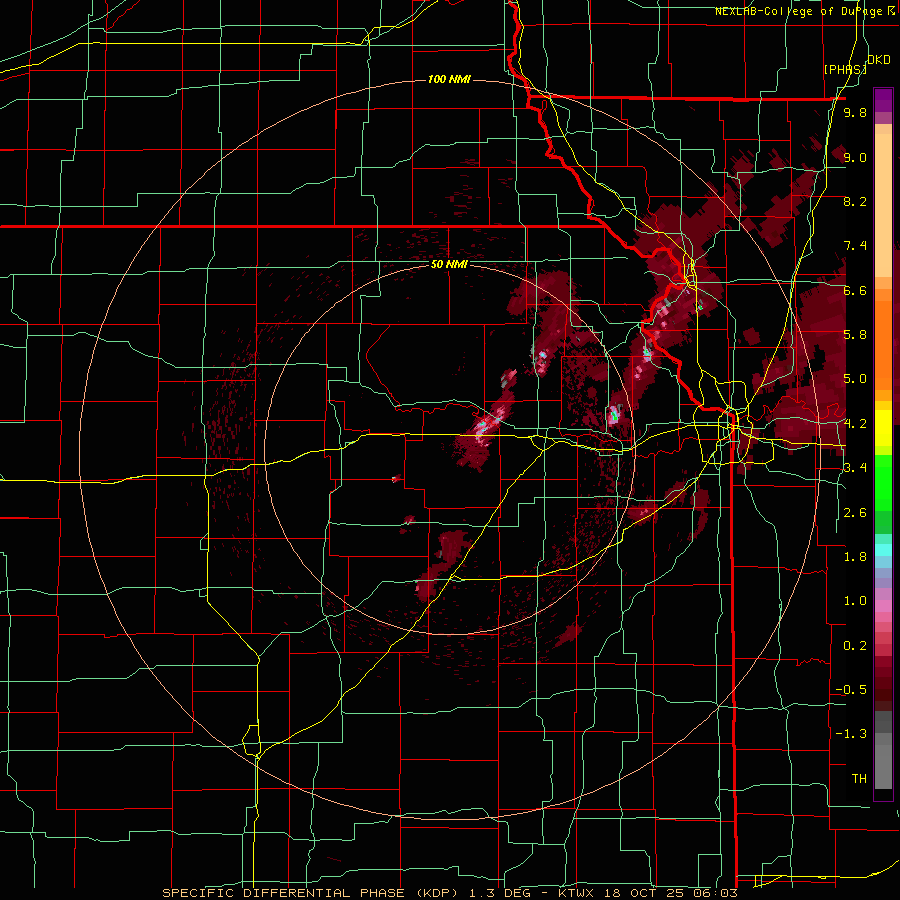Viewport: 900px width, 900px height.
Task: Click the 1.0 value on the color scale
Action: [855, 602]
